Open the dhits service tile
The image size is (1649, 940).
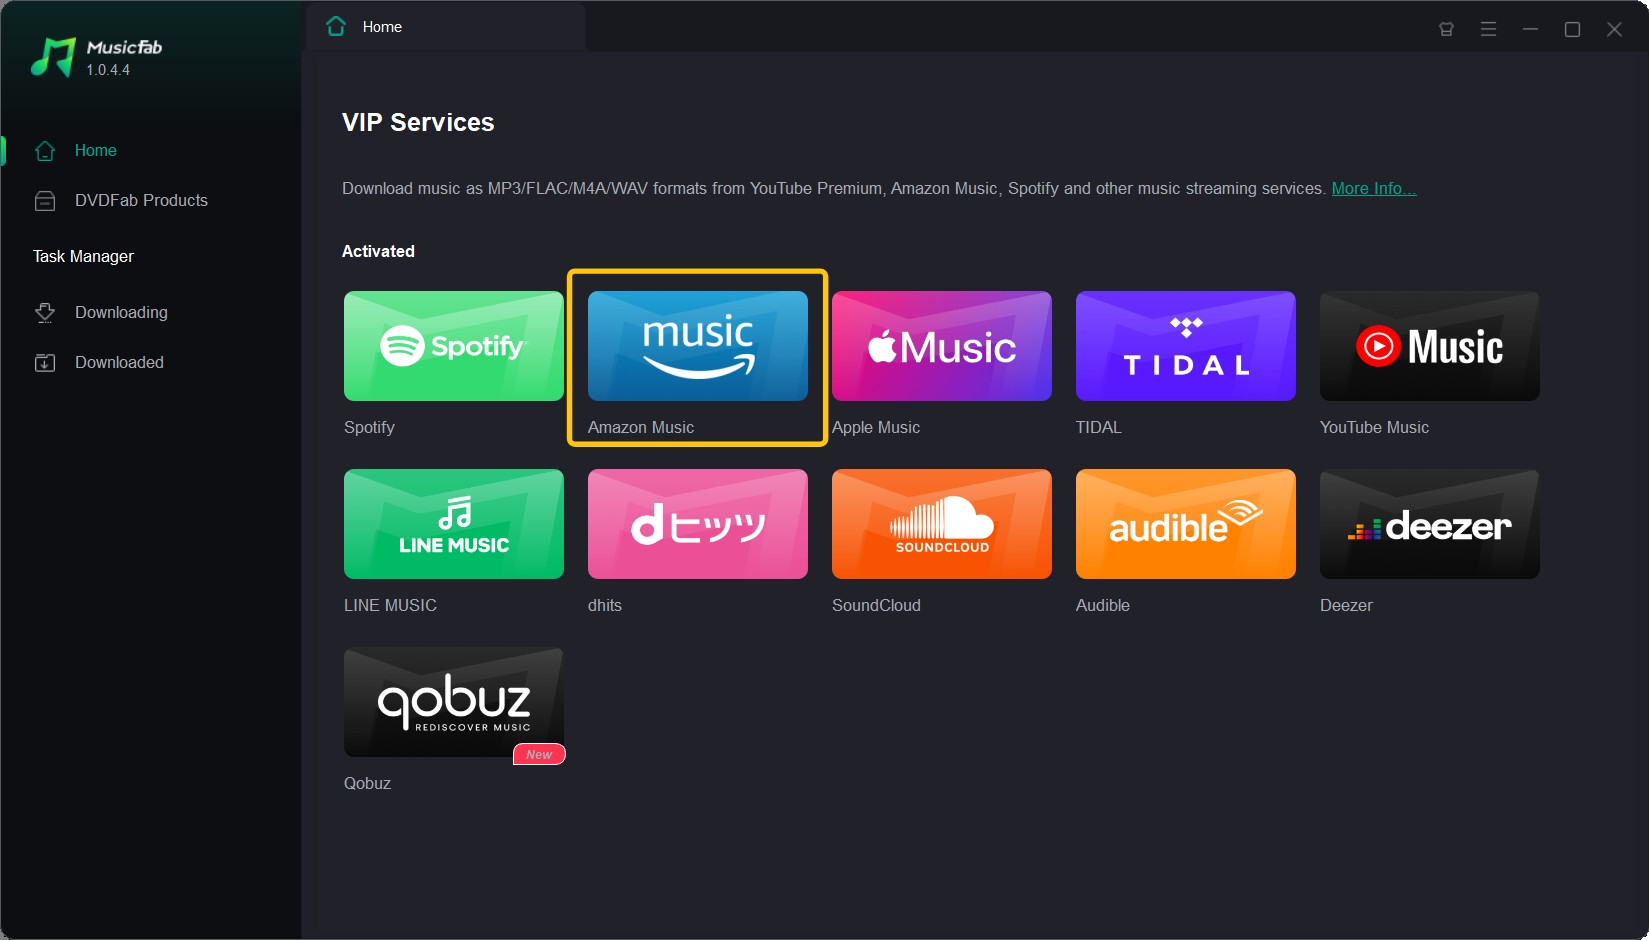coord(697,524)
